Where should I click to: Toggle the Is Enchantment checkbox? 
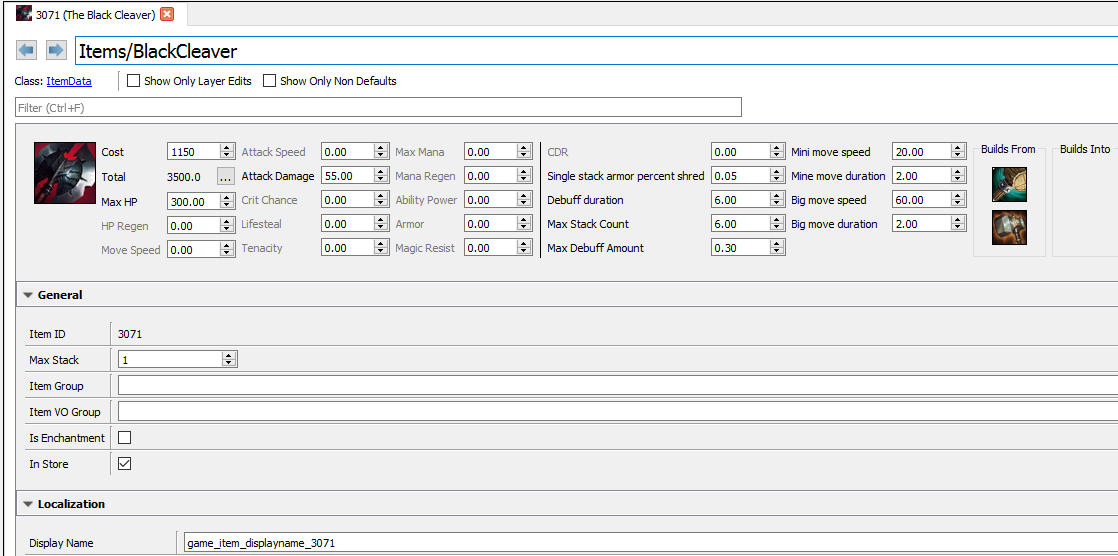pos(125,438)
